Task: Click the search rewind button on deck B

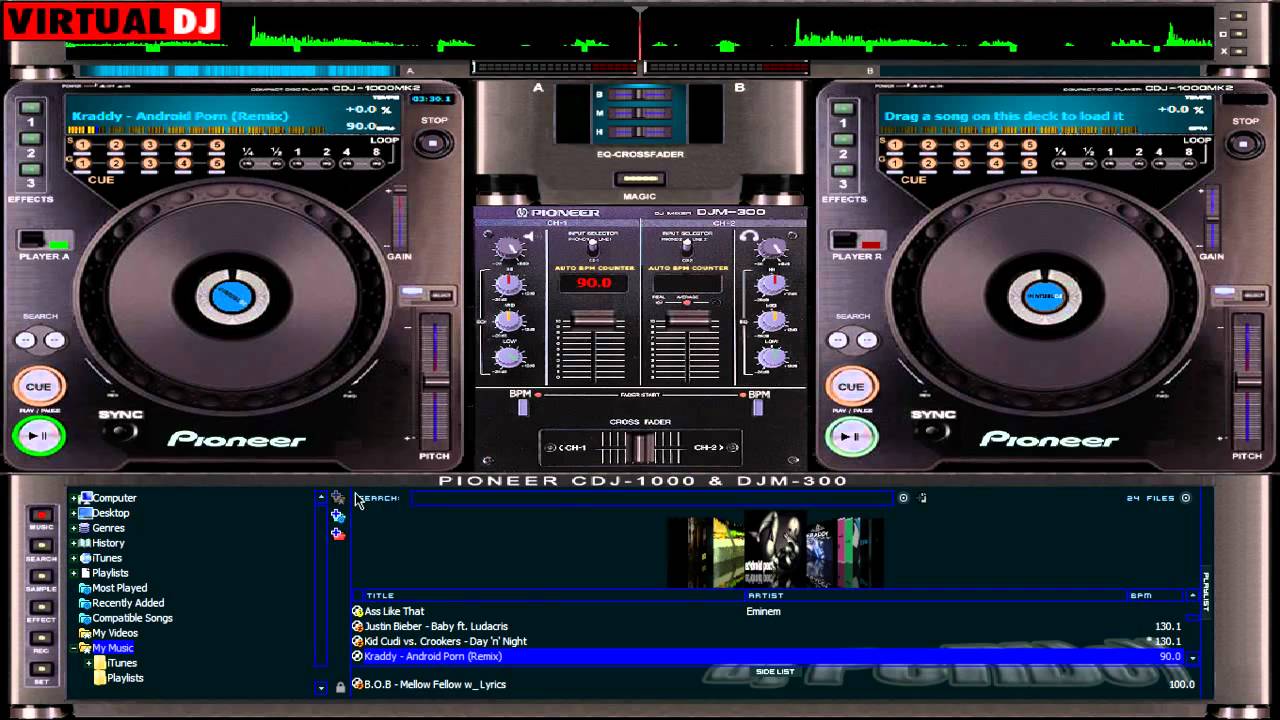Action: tap(839, 340)
